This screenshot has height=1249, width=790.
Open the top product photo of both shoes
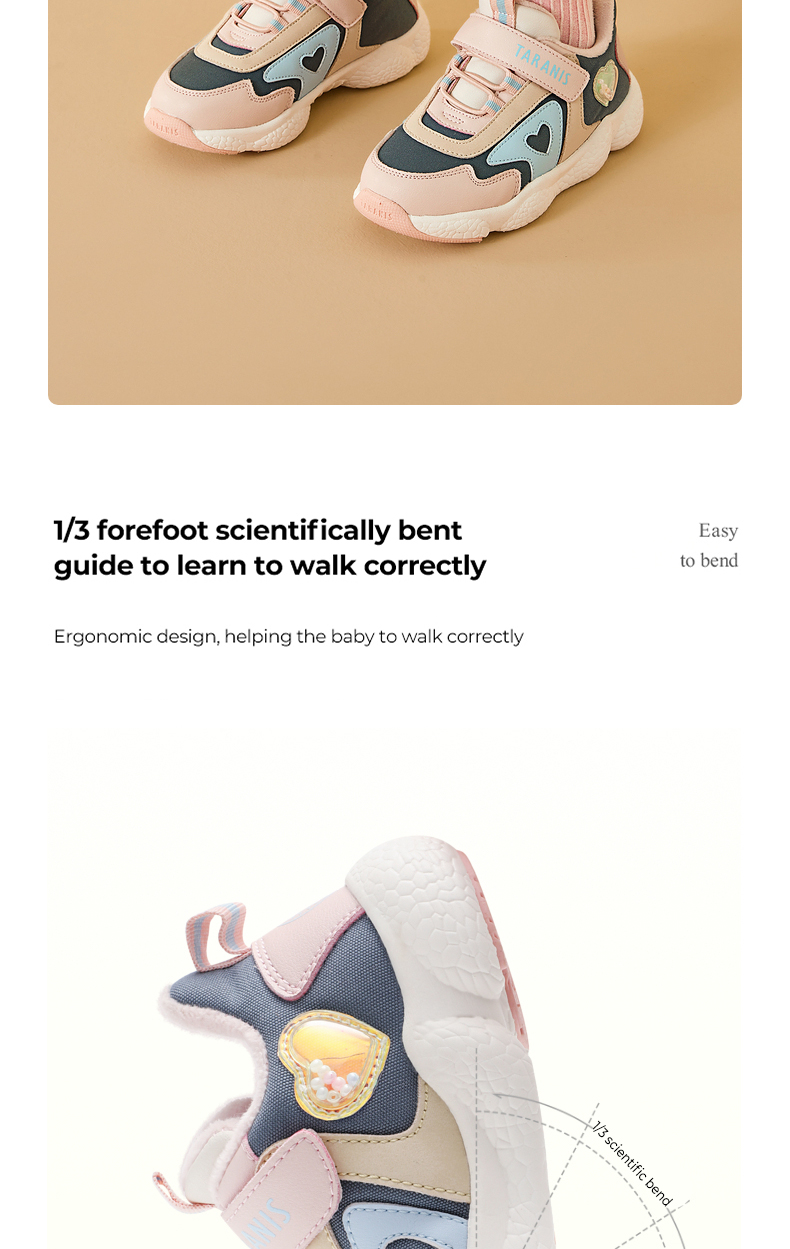[395, 202]
